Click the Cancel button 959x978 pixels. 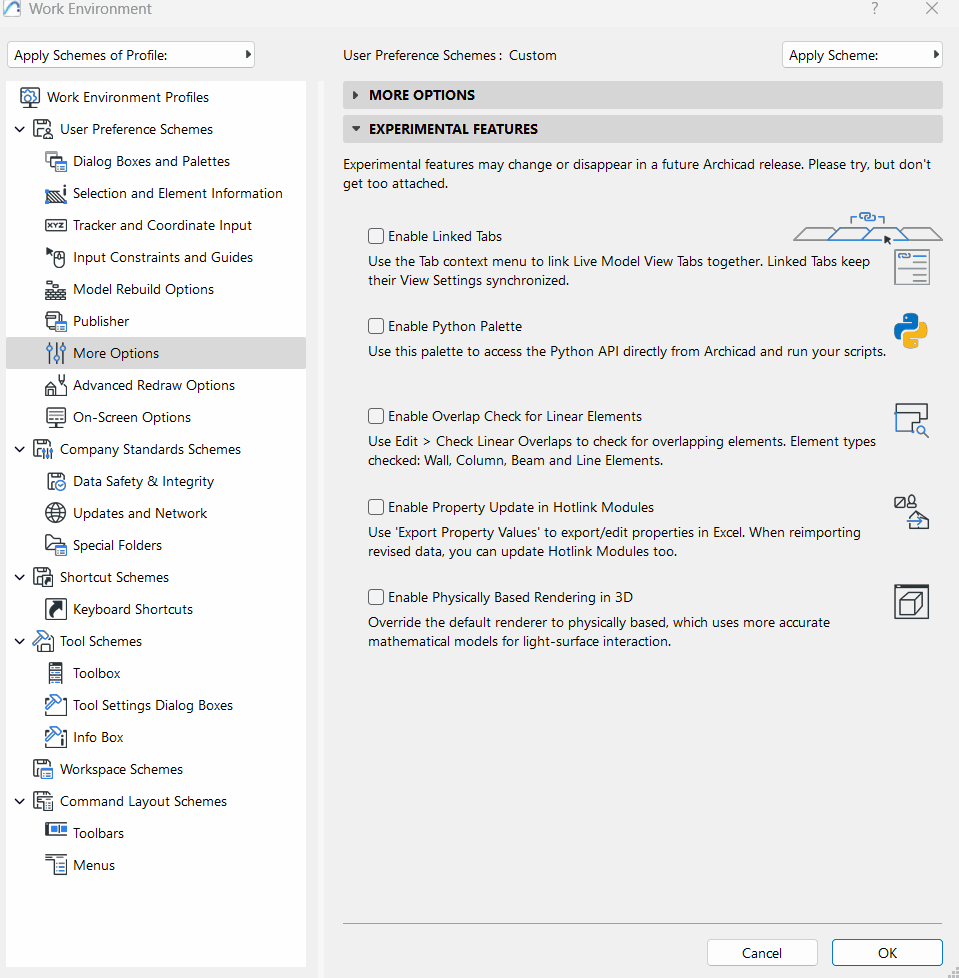tap(762, 952)
